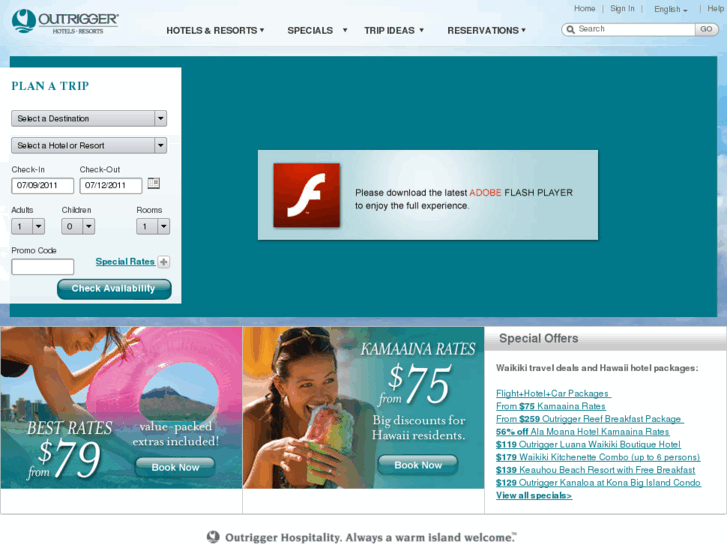Open the Hotels & Resorts menu

click(x=215, y=31)
